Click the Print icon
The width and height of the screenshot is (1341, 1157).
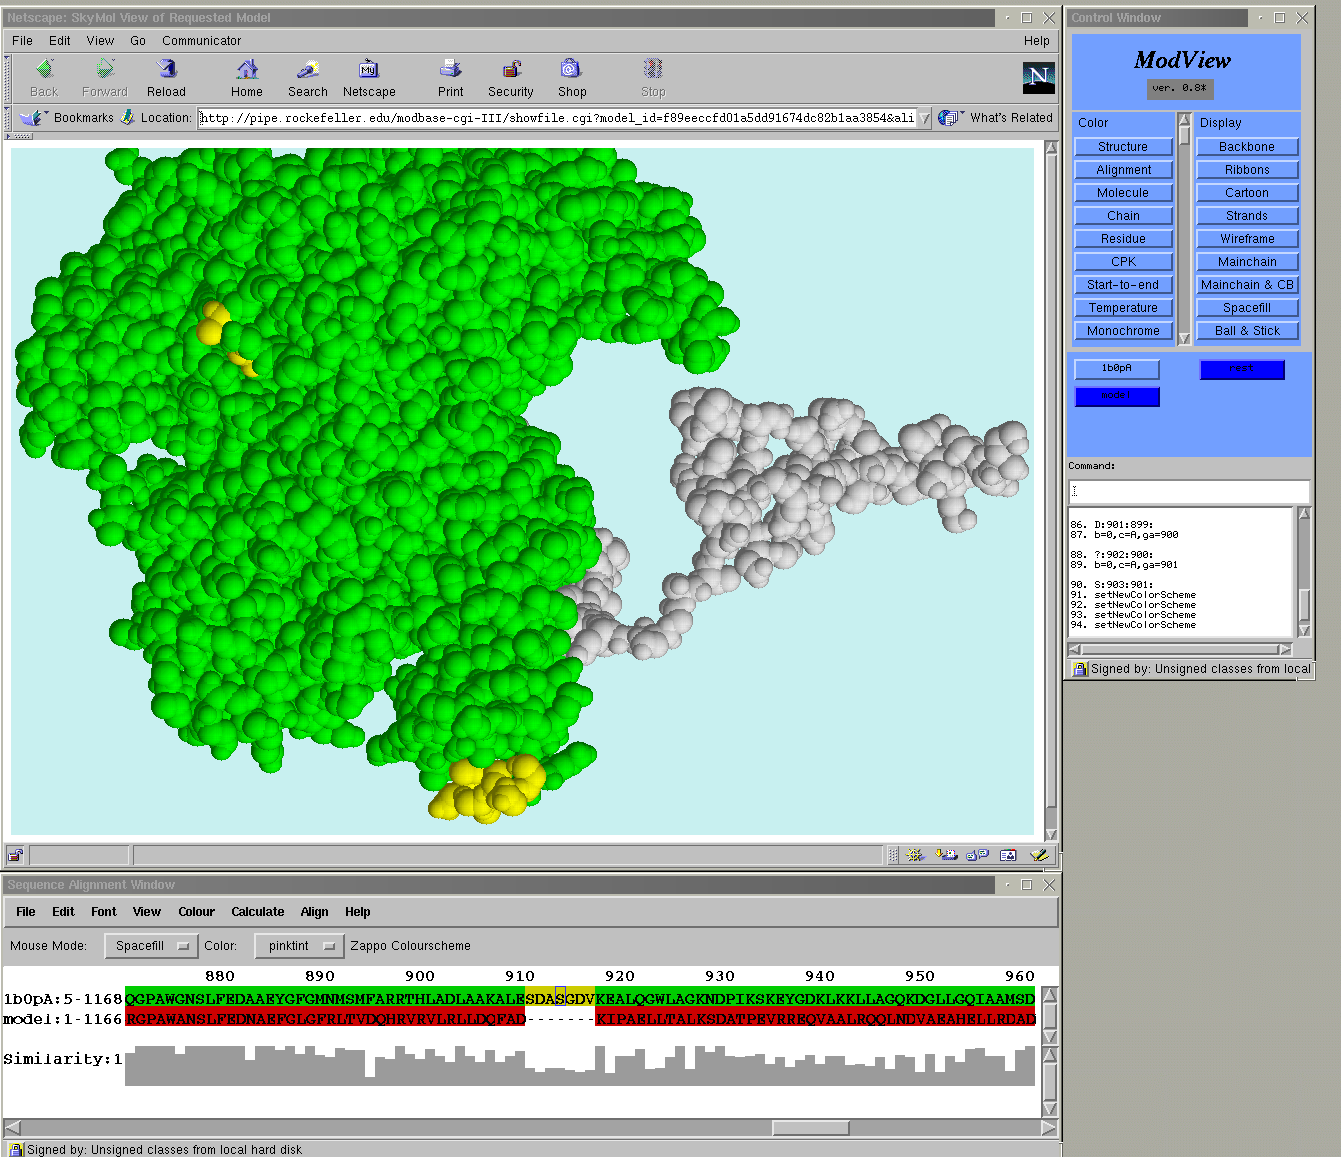pyautogui.click(x=450, y=70)
